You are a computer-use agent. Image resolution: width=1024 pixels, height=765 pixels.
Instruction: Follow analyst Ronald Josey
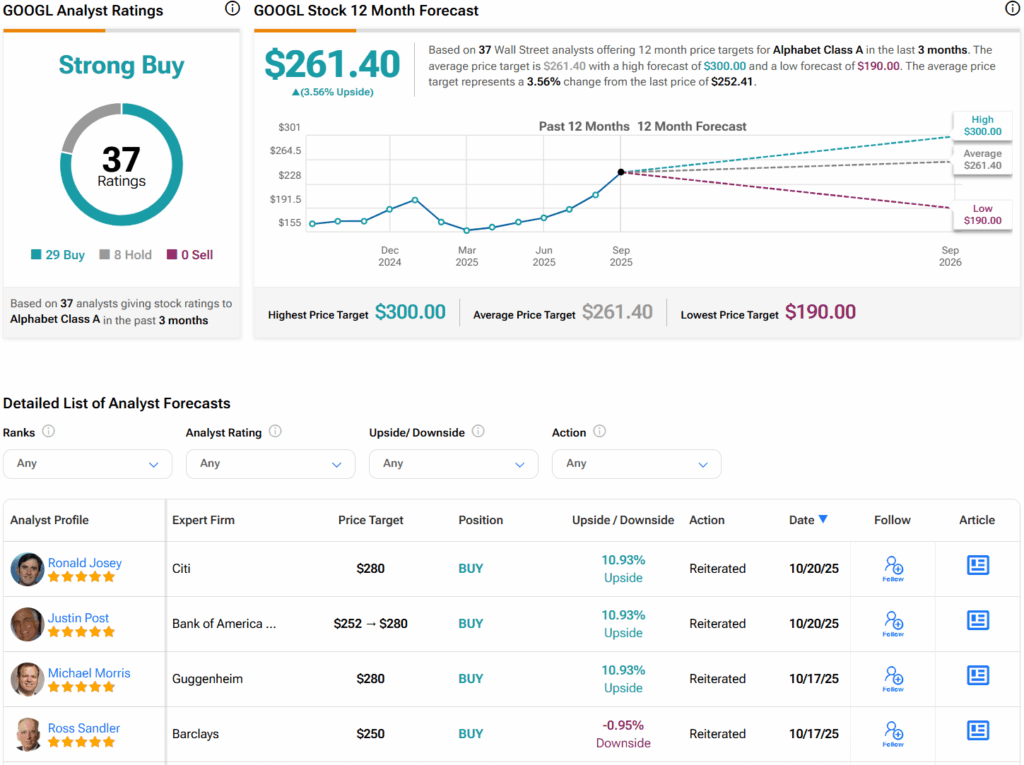point(893,568)
